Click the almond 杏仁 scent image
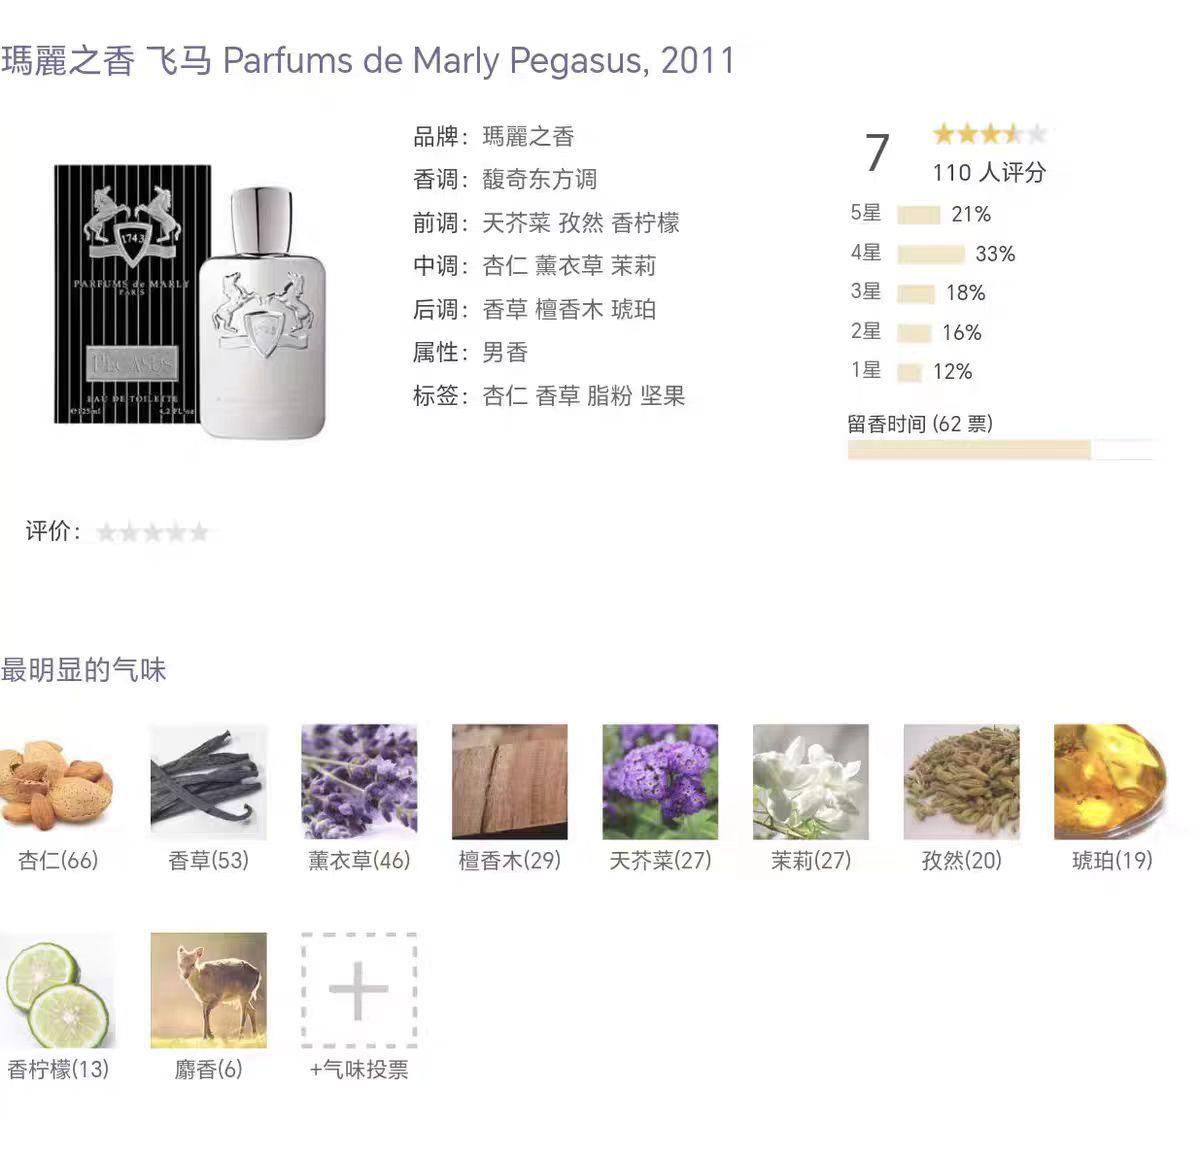 (58, 782)
